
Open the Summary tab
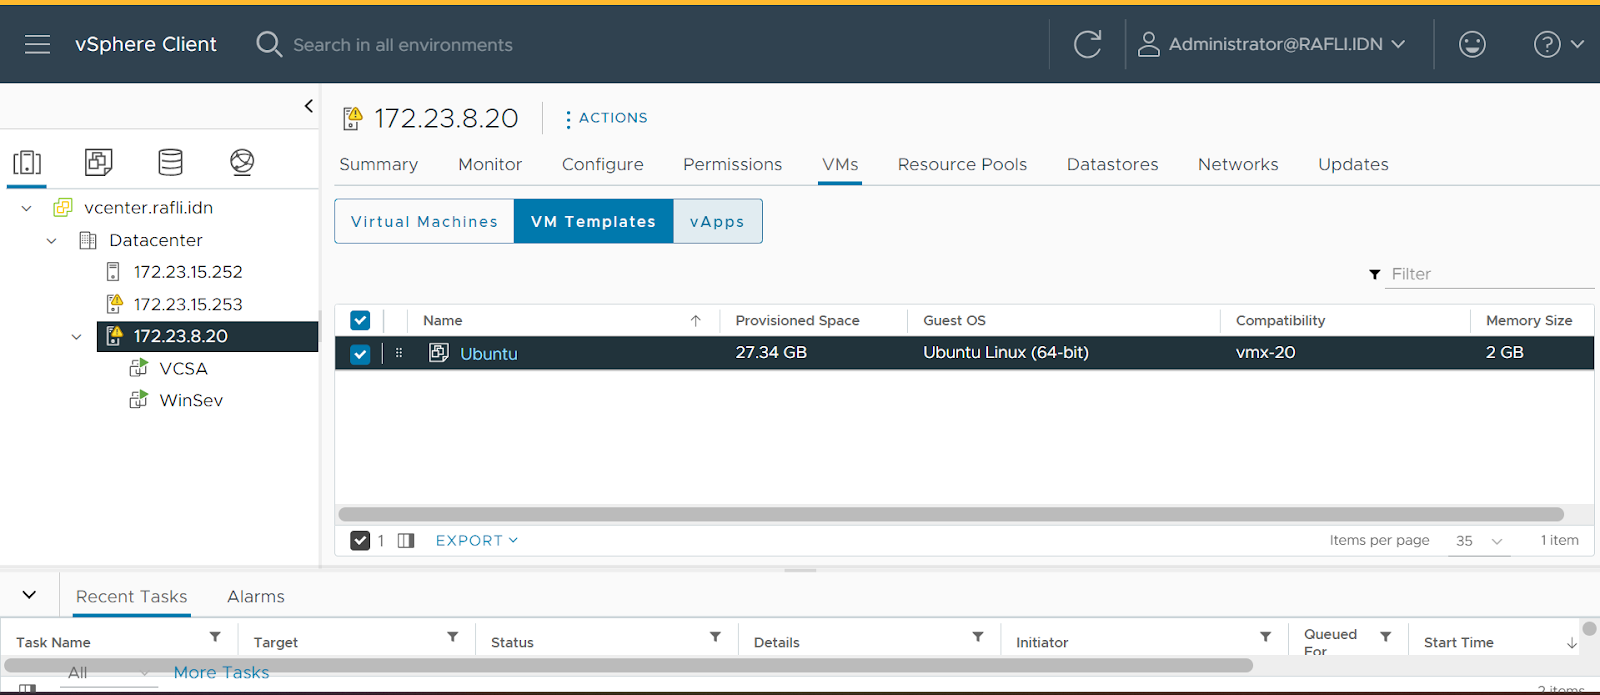pos(378,164)
